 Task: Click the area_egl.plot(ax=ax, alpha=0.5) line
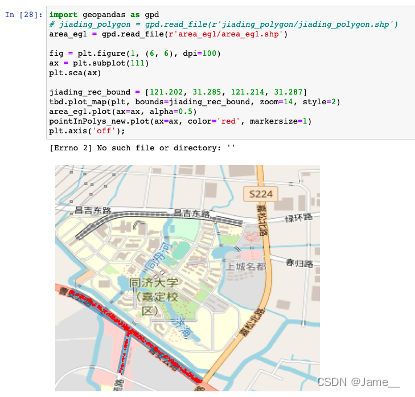(x=123, y=111)
